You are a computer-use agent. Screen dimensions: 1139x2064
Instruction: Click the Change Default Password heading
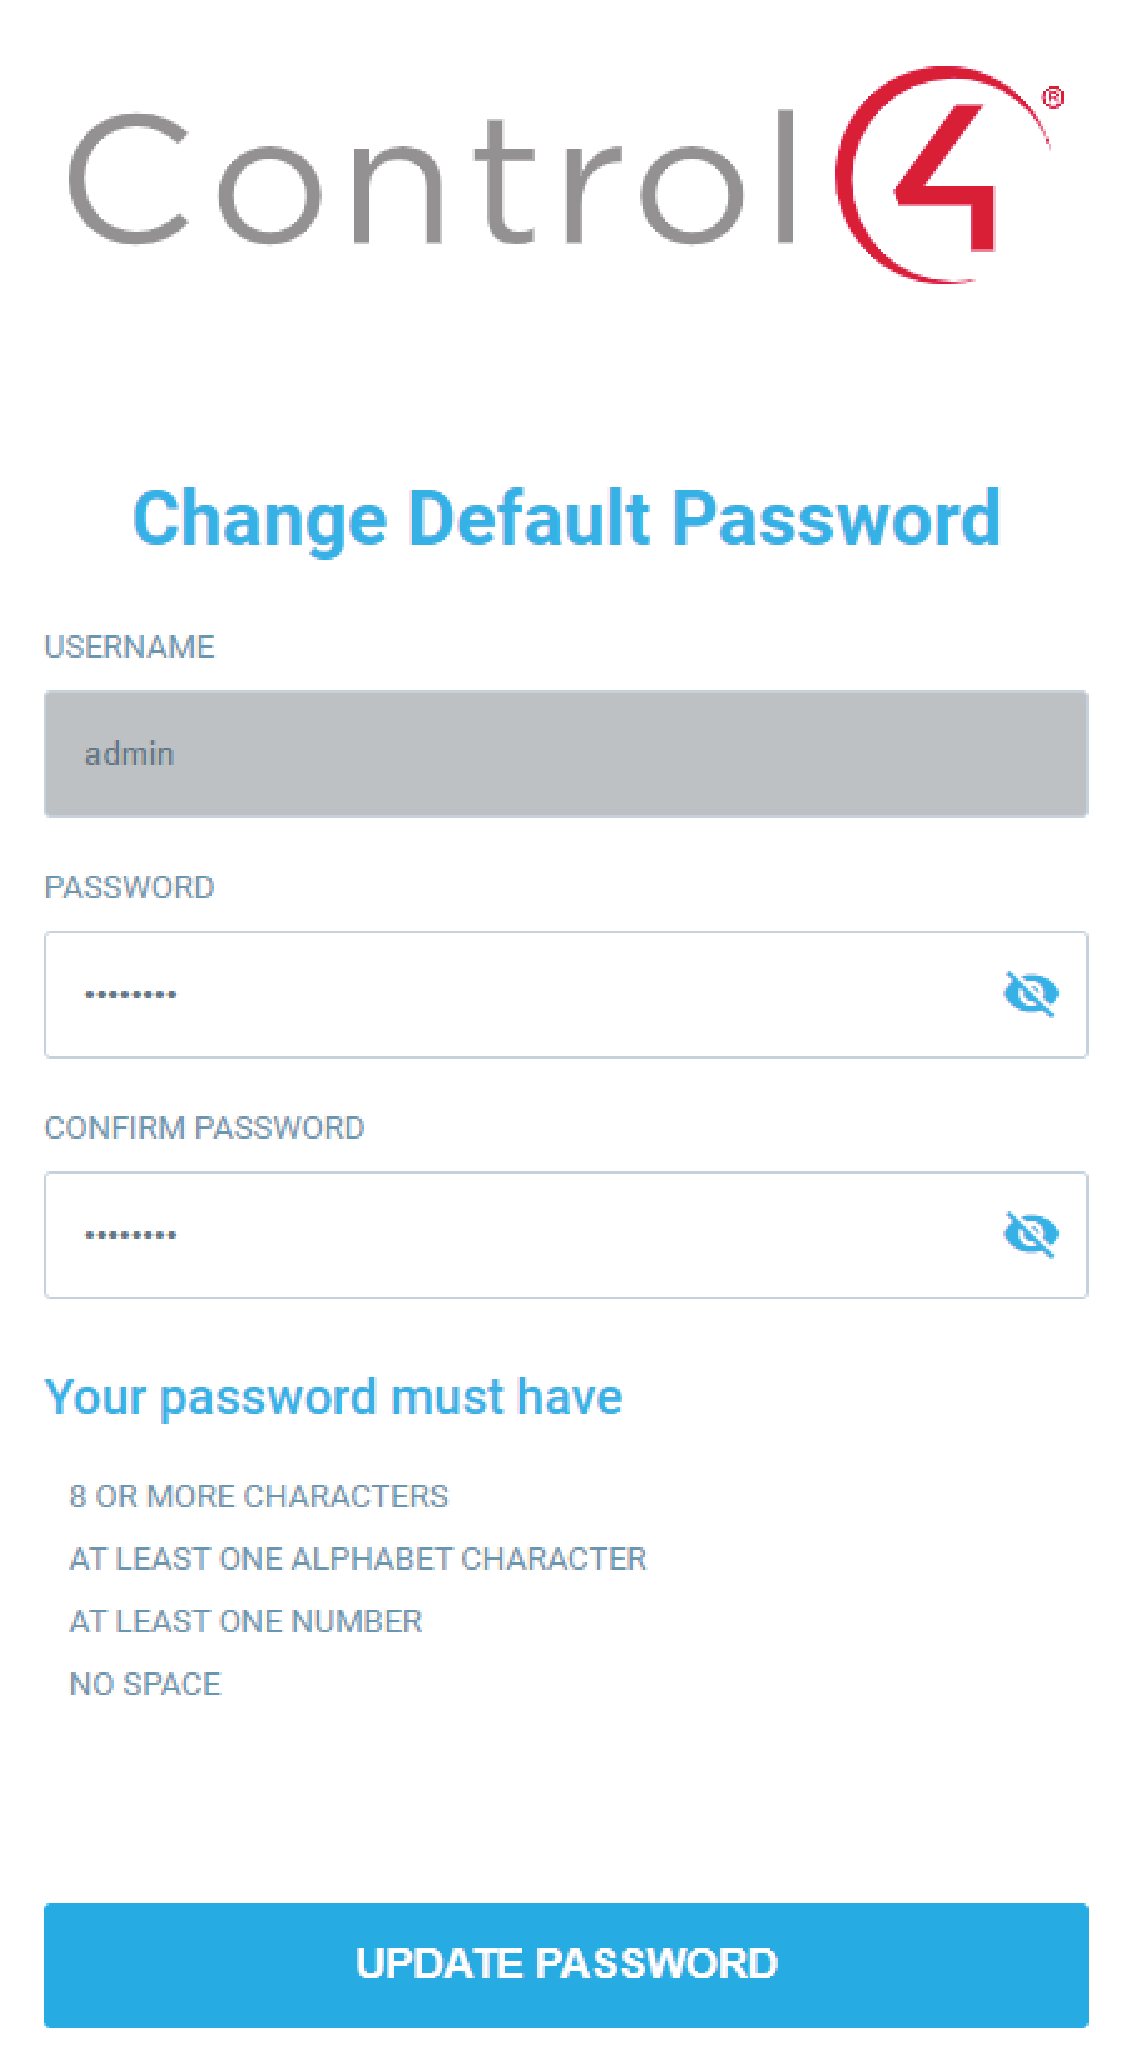pyautogui.click(x=566, y=519)
